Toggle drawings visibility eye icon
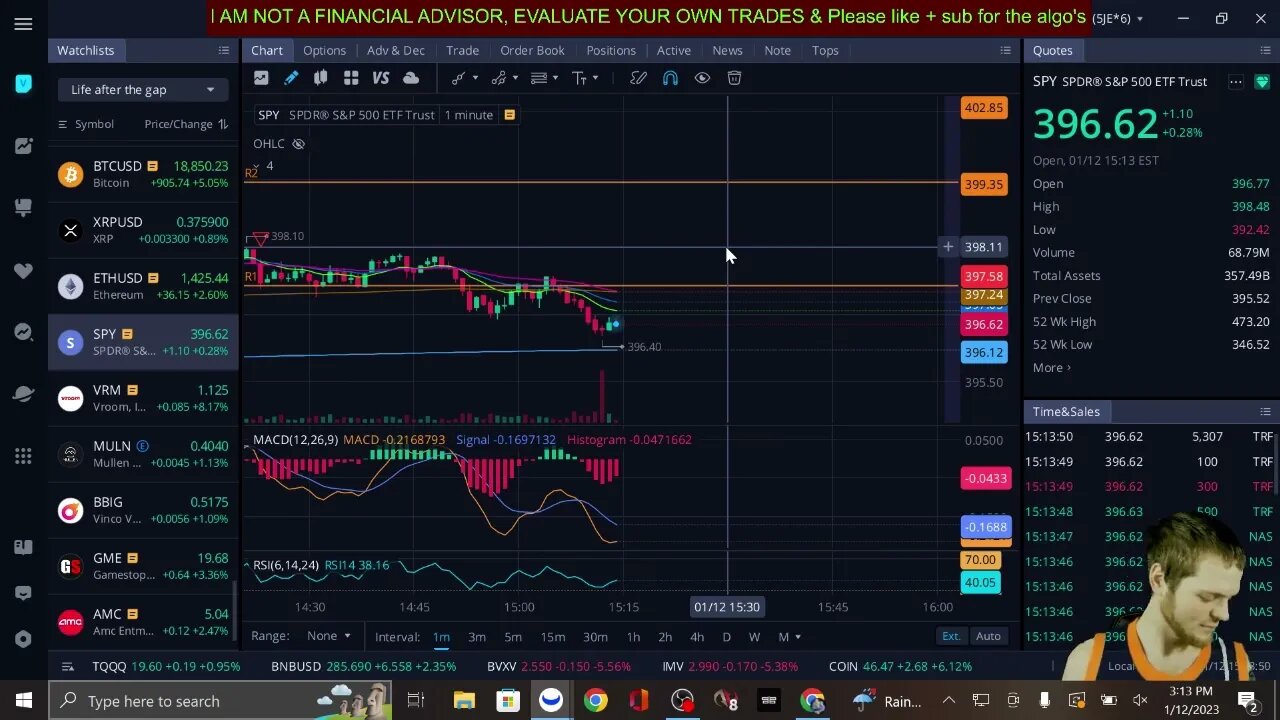The width and height of the screenshot is (1280, 720). pos(702,78)
